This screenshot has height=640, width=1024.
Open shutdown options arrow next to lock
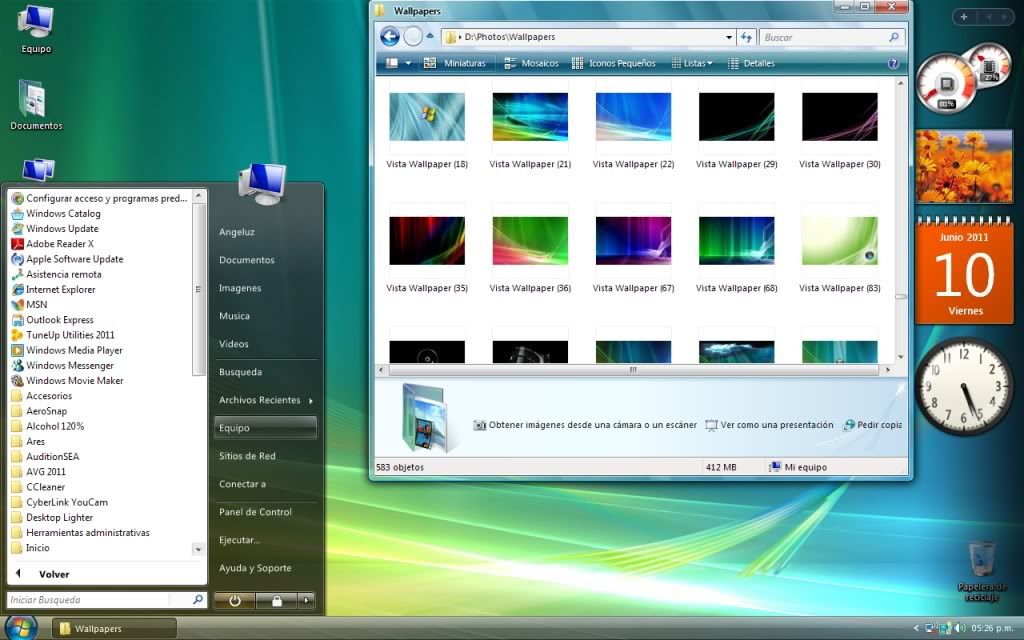306,600
